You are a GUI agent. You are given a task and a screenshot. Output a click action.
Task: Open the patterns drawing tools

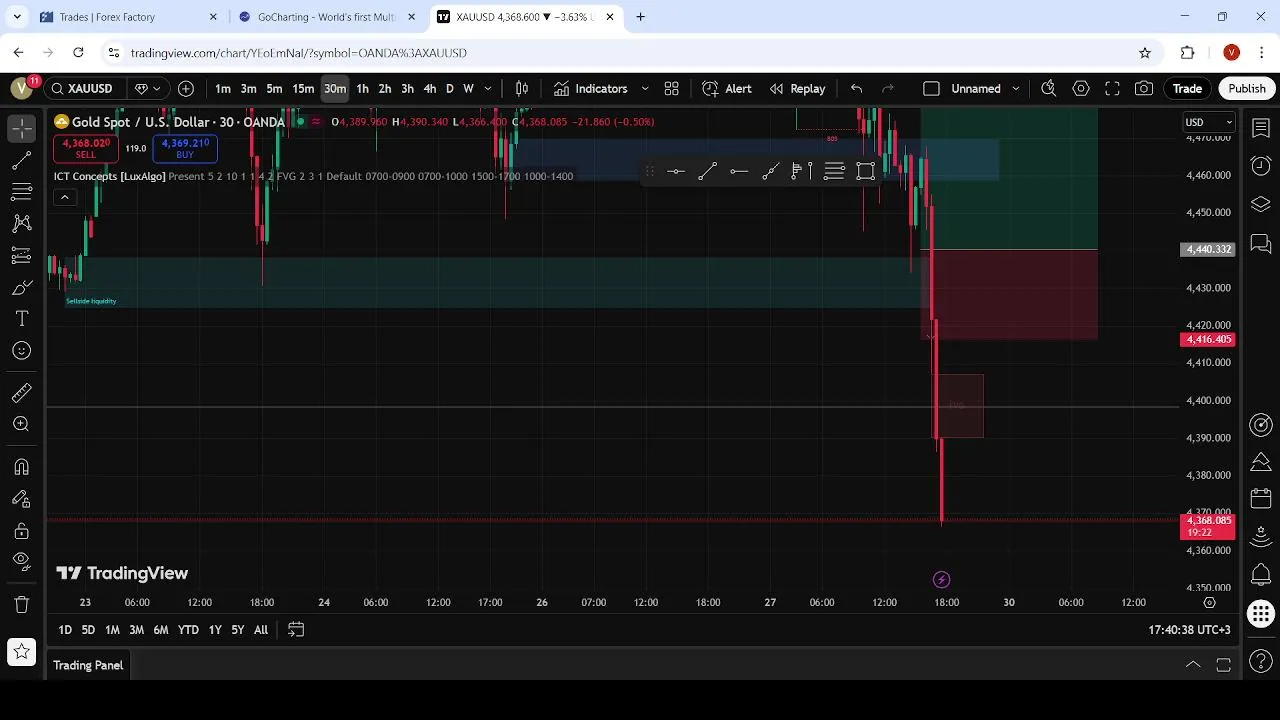(x=21, y=224)
